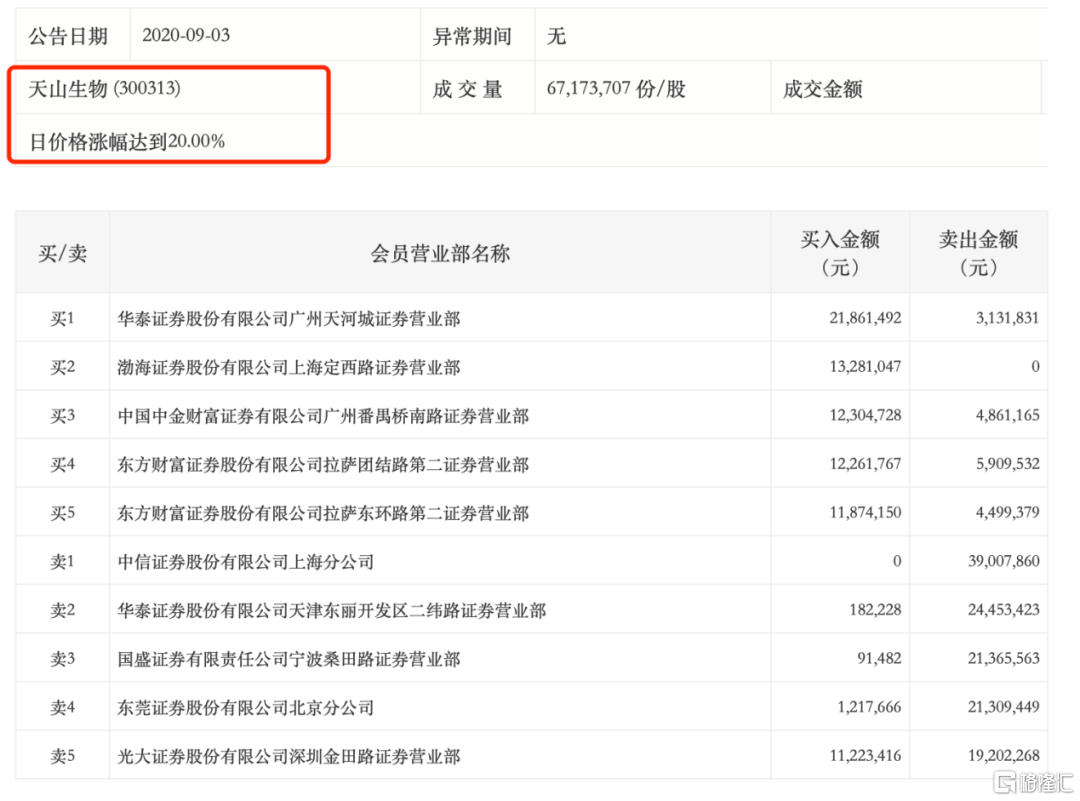Select buy amount 1,217,666
The height and width of the screenshot is (801, 1080).
click(x=869, y=707)
